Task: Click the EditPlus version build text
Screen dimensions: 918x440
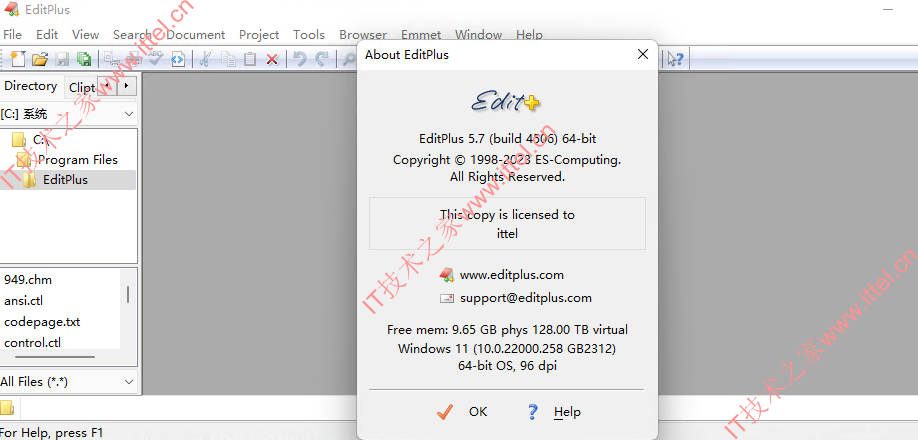Action: pos(508,139)
